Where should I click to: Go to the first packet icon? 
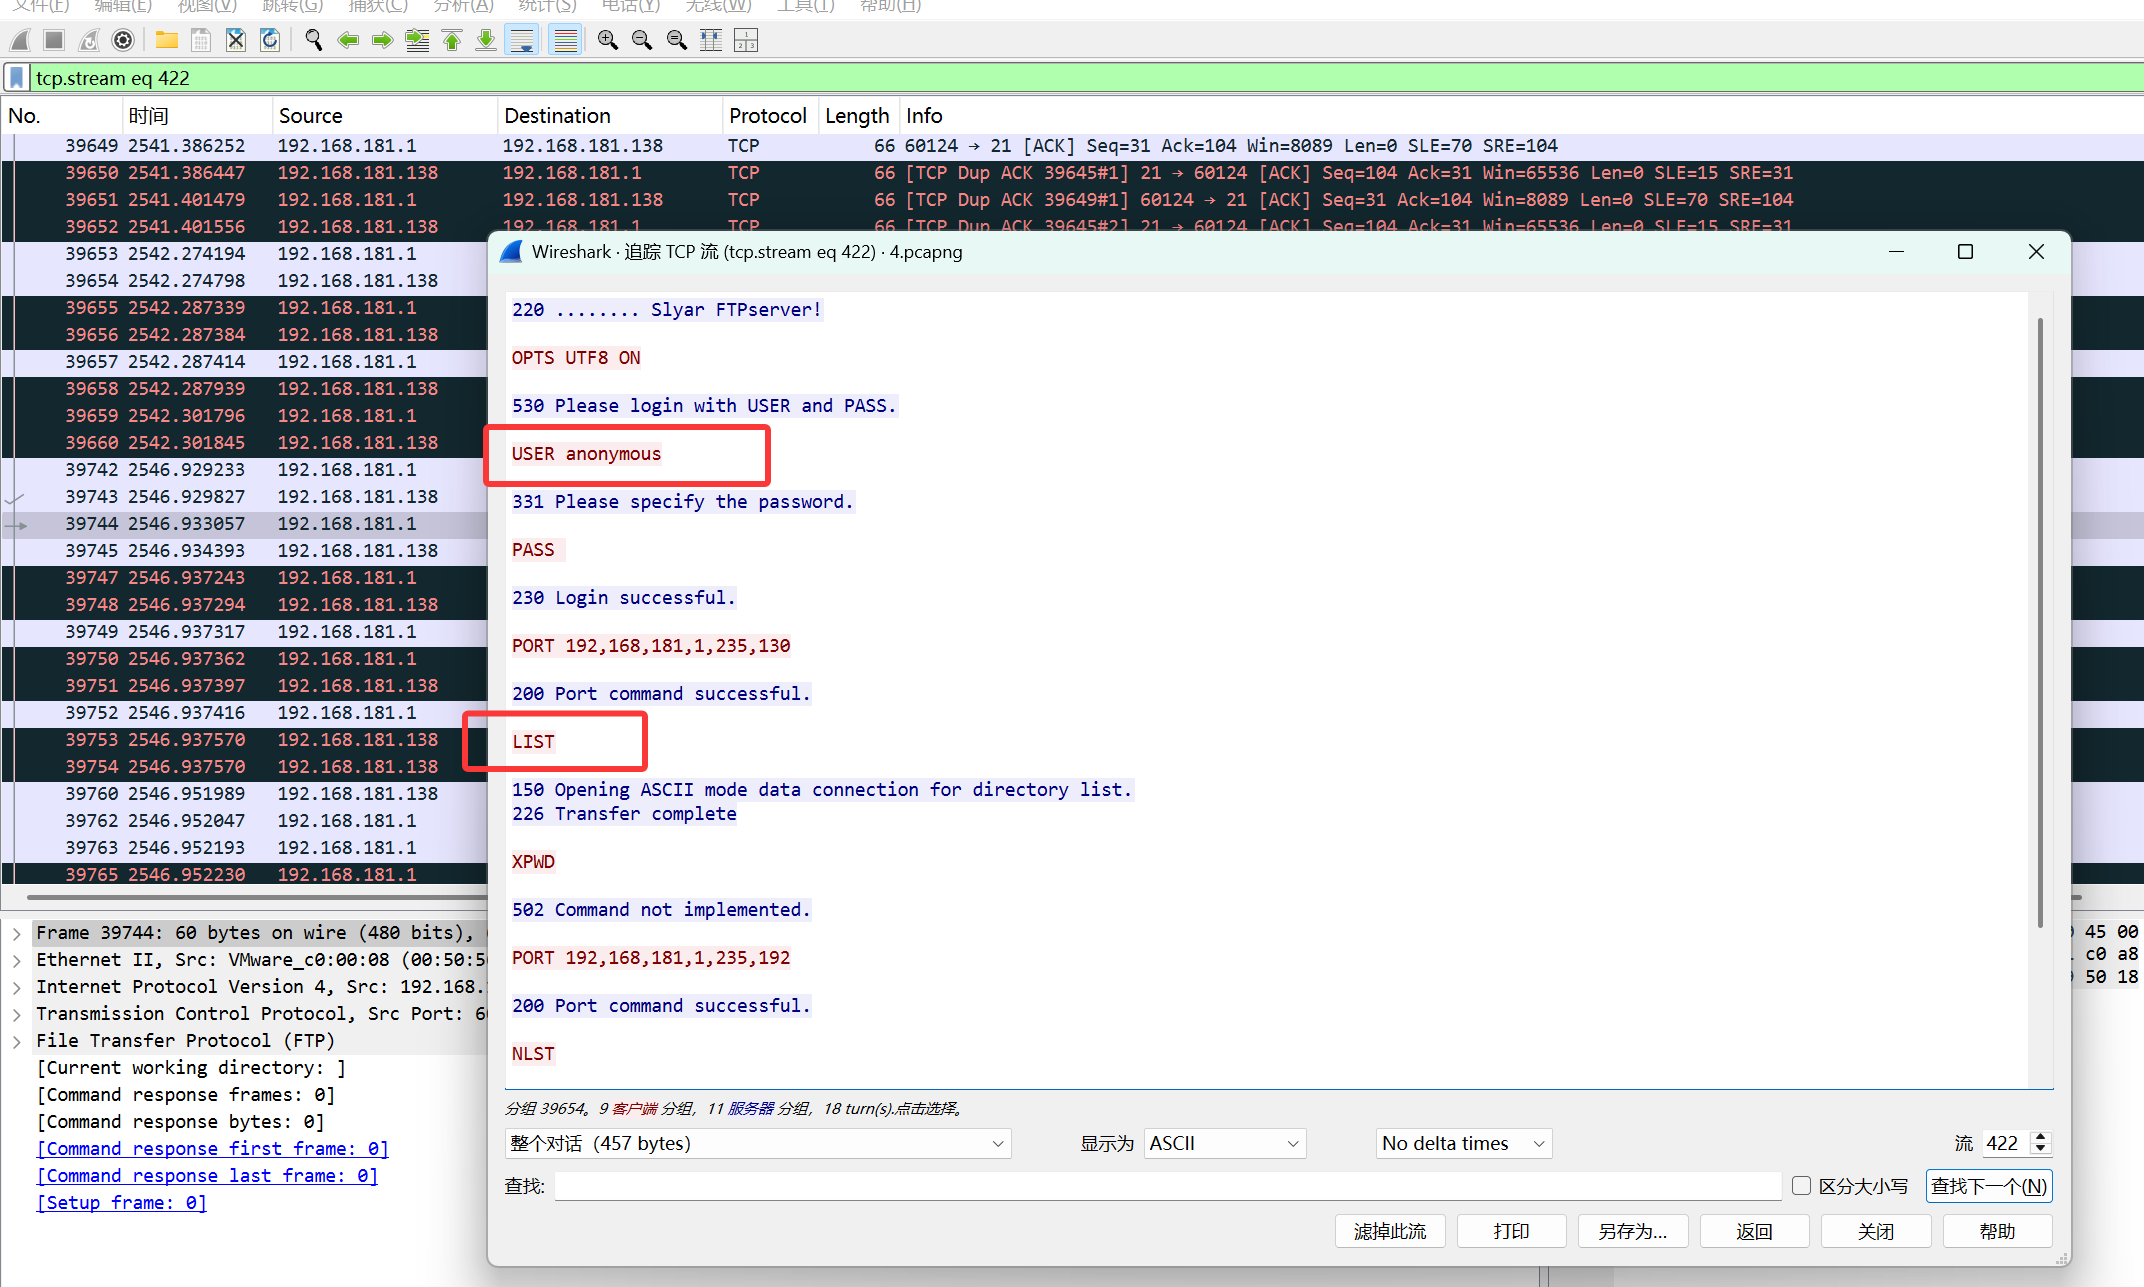click(x=452, y=40)
